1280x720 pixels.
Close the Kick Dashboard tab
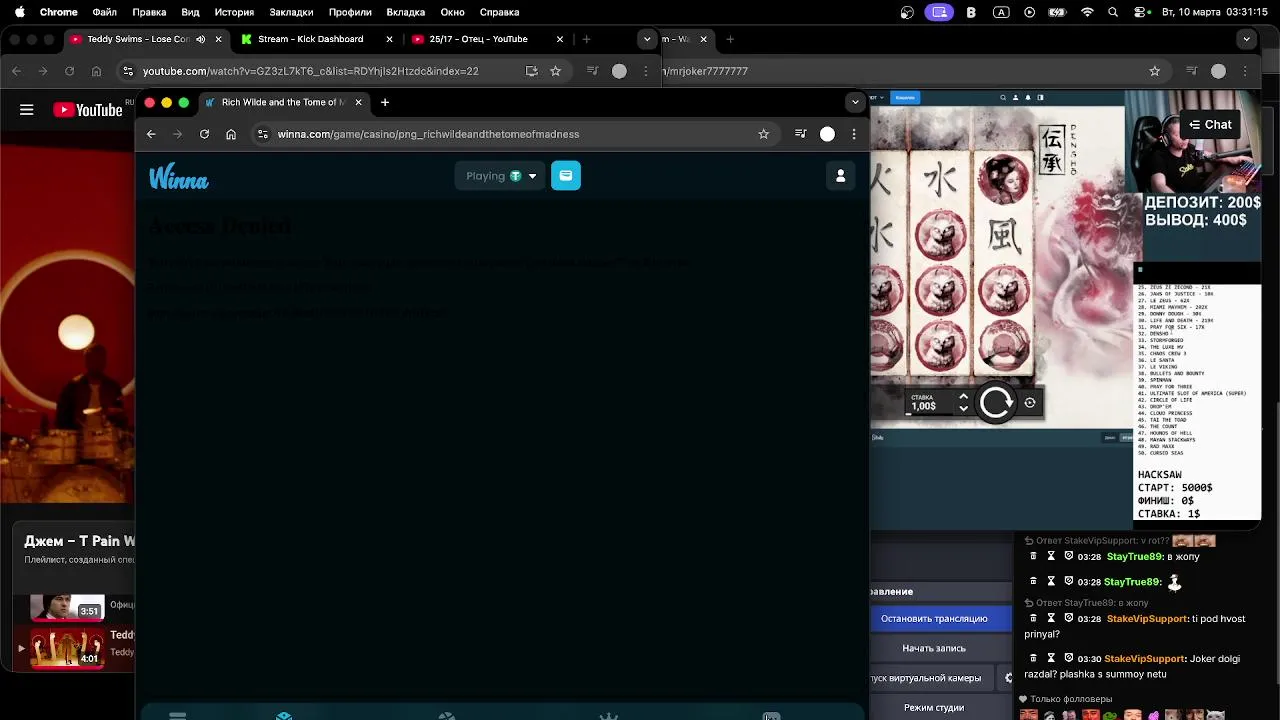390,39
